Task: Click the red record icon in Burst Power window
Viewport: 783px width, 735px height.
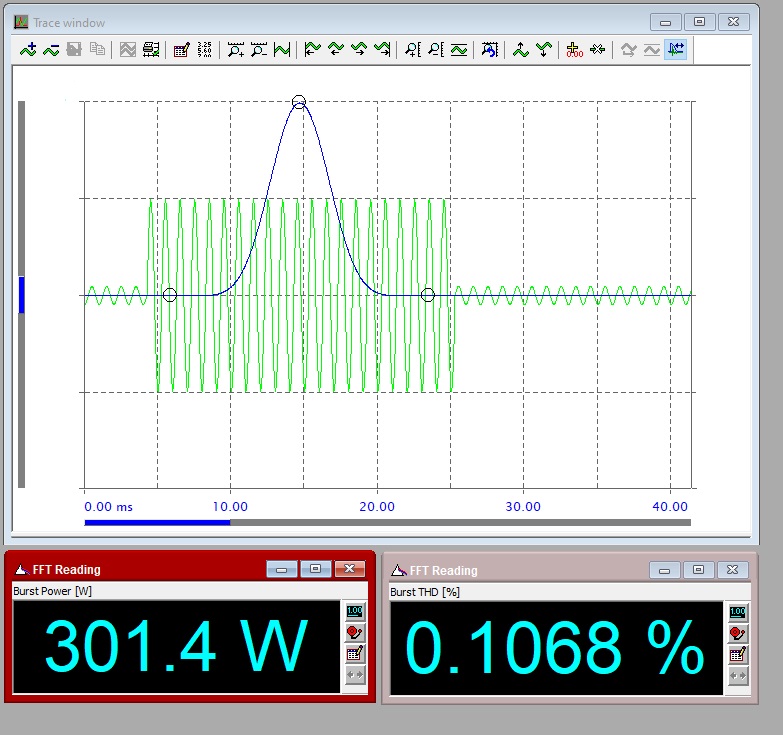Action: pyautogui.click(x=355, y=632)
